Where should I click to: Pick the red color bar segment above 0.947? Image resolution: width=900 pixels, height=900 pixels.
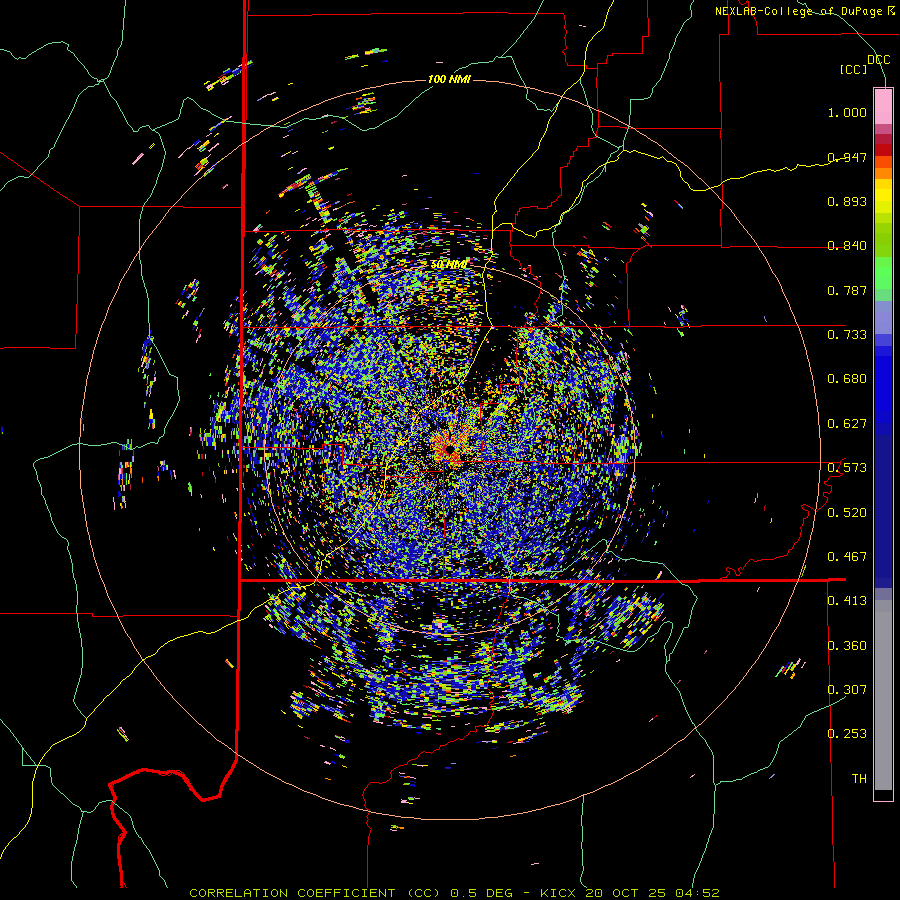(883, 150)
